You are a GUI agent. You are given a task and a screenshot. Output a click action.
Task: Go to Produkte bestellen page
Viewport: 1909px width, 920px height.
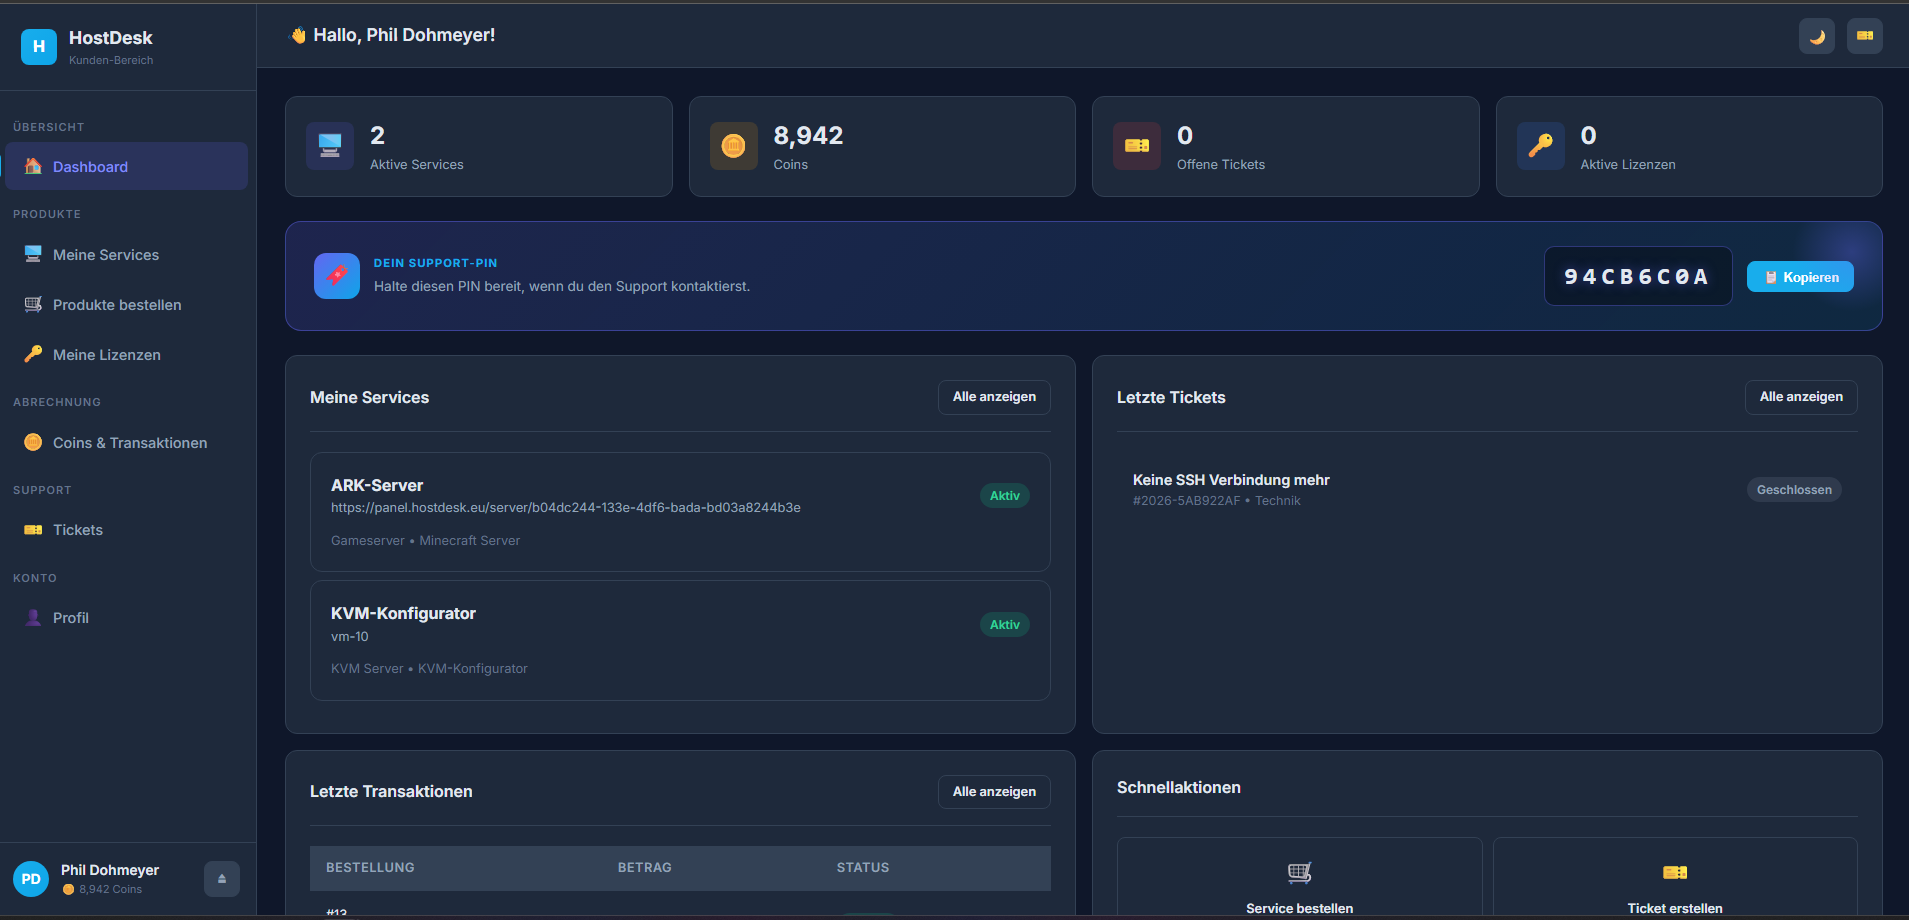117,305
